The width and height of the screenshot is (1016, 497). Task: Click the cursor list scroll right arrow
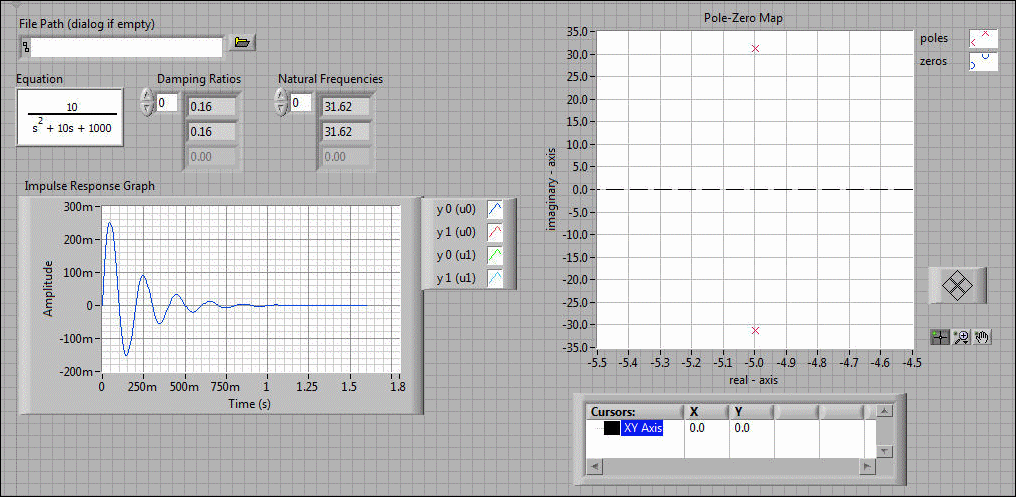[x=867, y=466]
